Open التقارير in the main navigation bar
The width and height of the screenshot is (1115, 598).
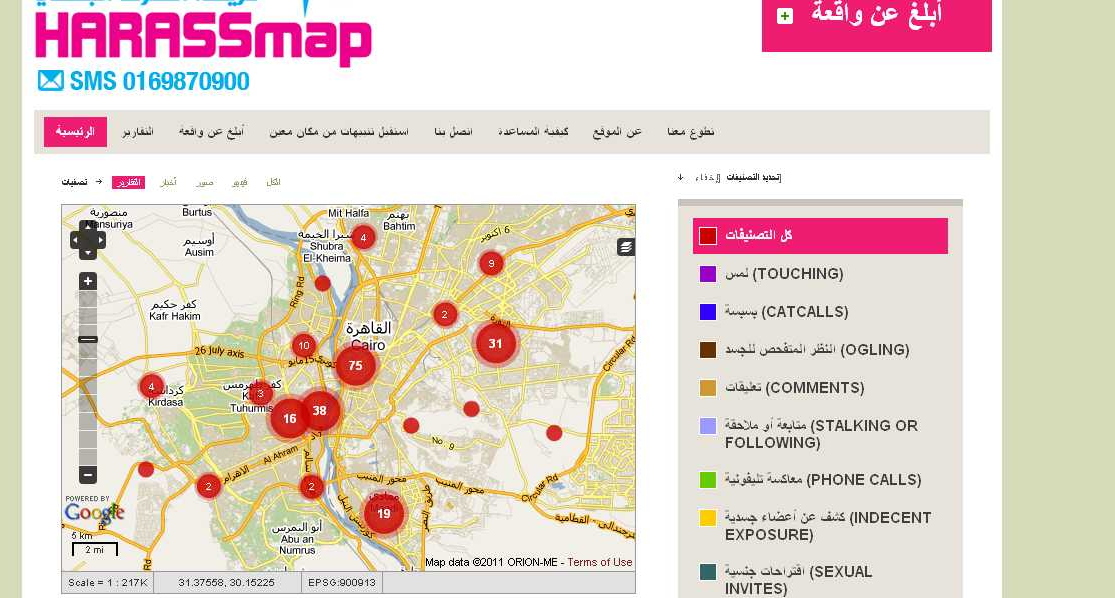tap(138, 132)
